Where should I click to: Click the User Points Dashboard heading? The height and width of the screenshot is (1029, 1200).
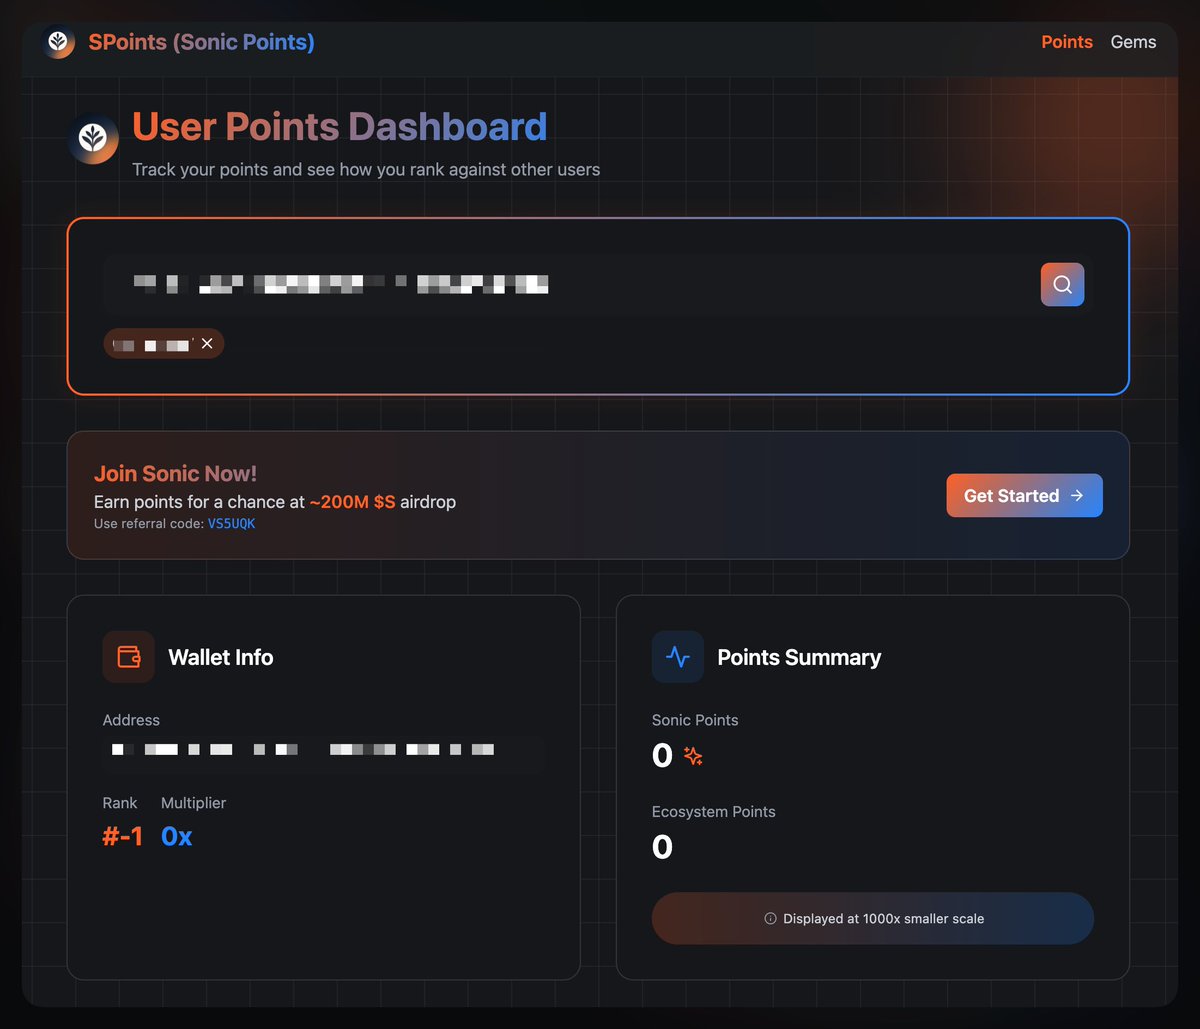(340, 127)
